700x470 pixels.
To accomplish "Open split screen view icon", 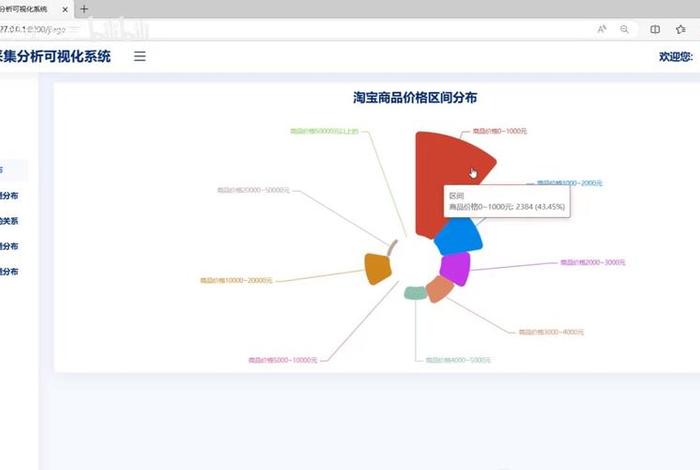I will tap(655, 29).
